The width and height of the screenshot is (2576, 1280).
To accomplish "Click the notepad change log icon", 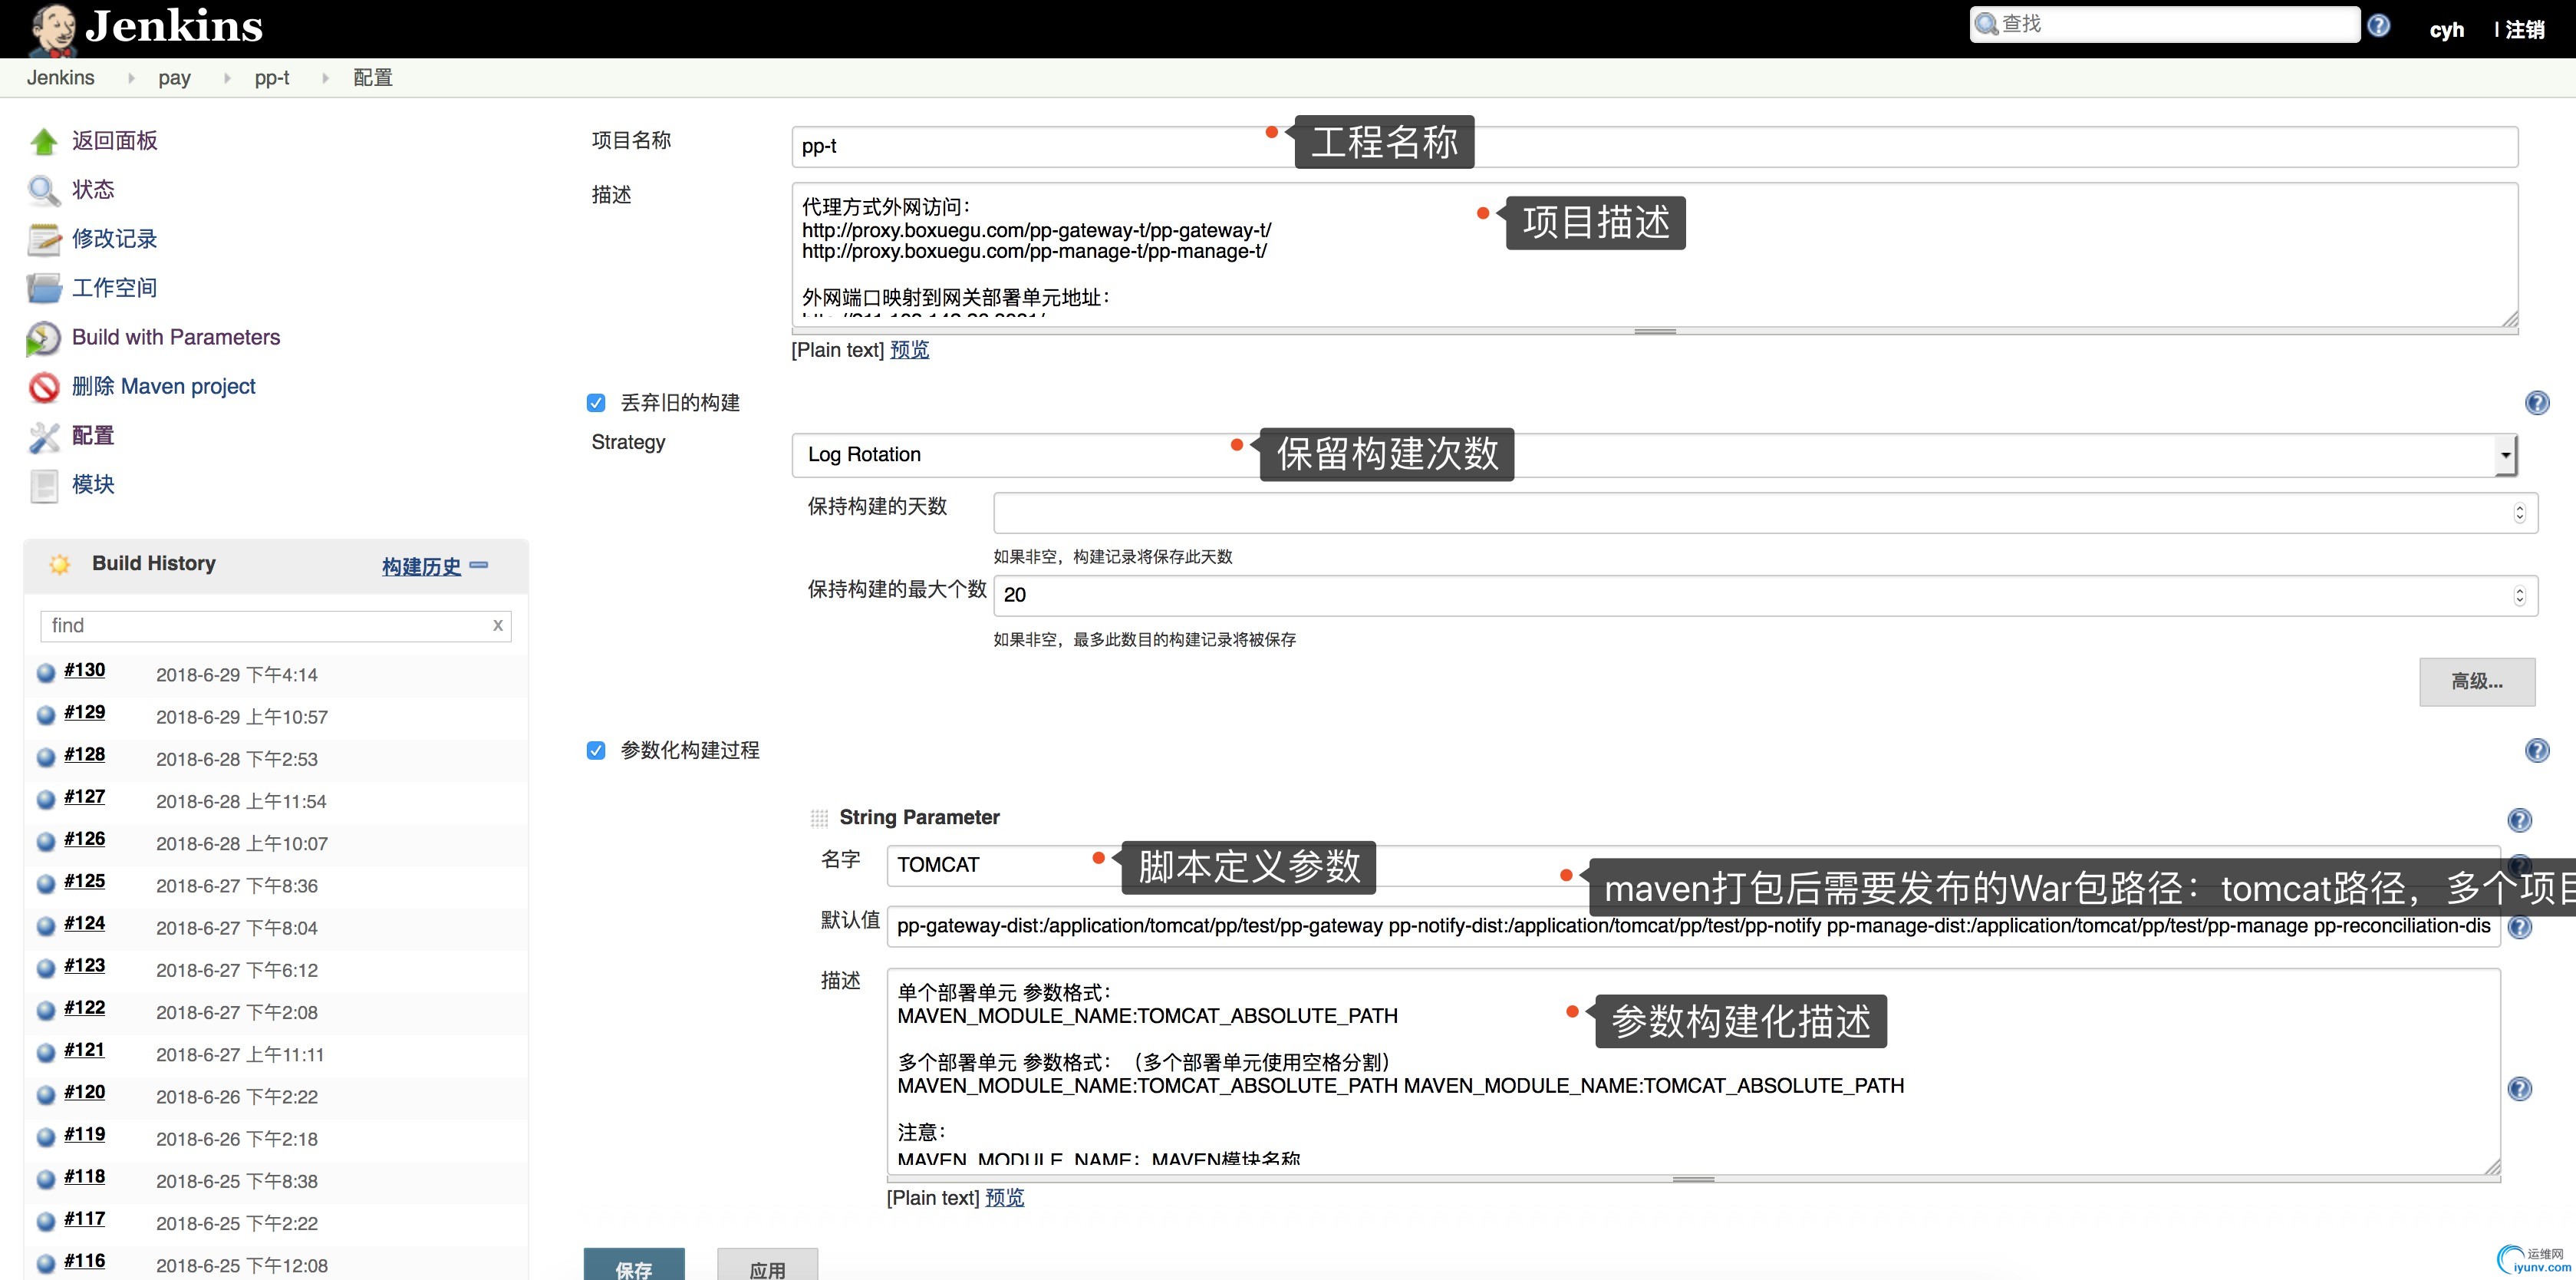I will pos(44,239).
